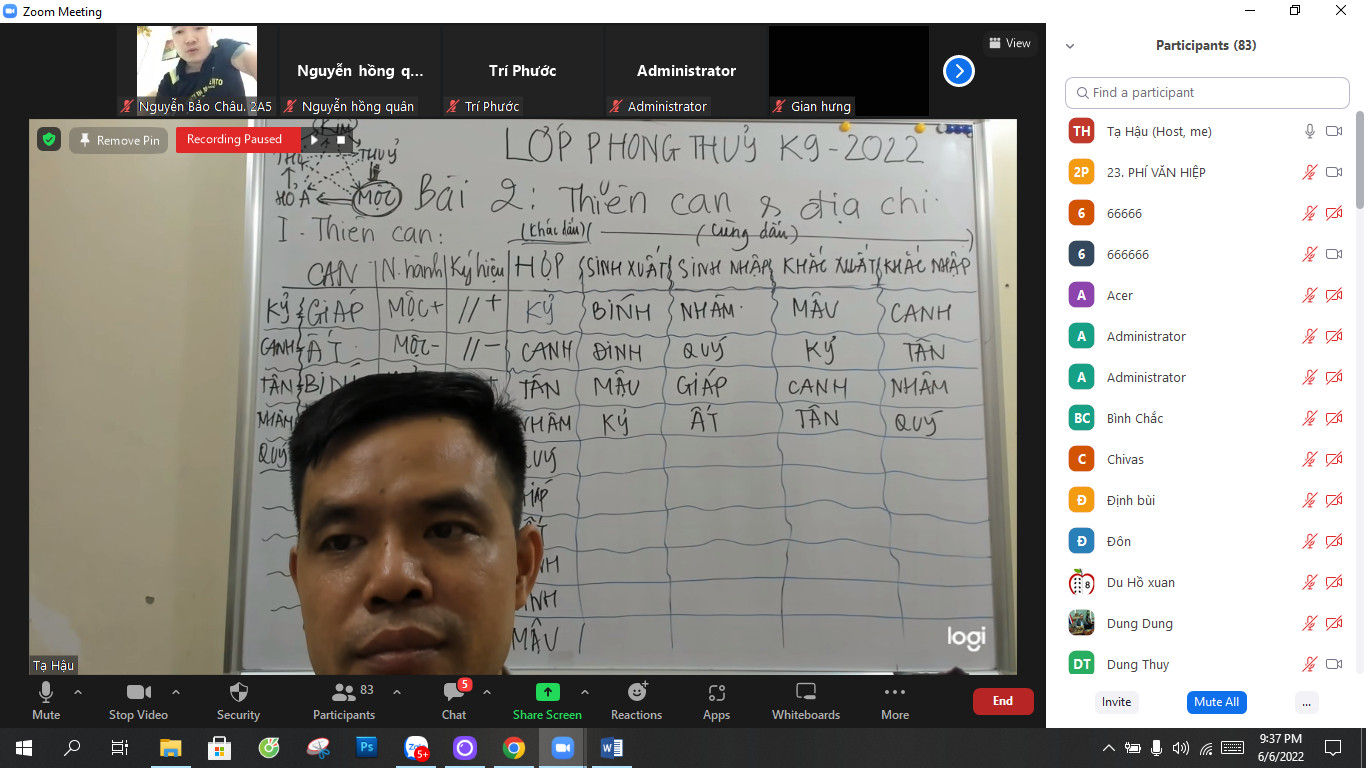Start sharing your screen
Screen dimensions: 1366x768
pyautogui.click(x=547, y=700)
